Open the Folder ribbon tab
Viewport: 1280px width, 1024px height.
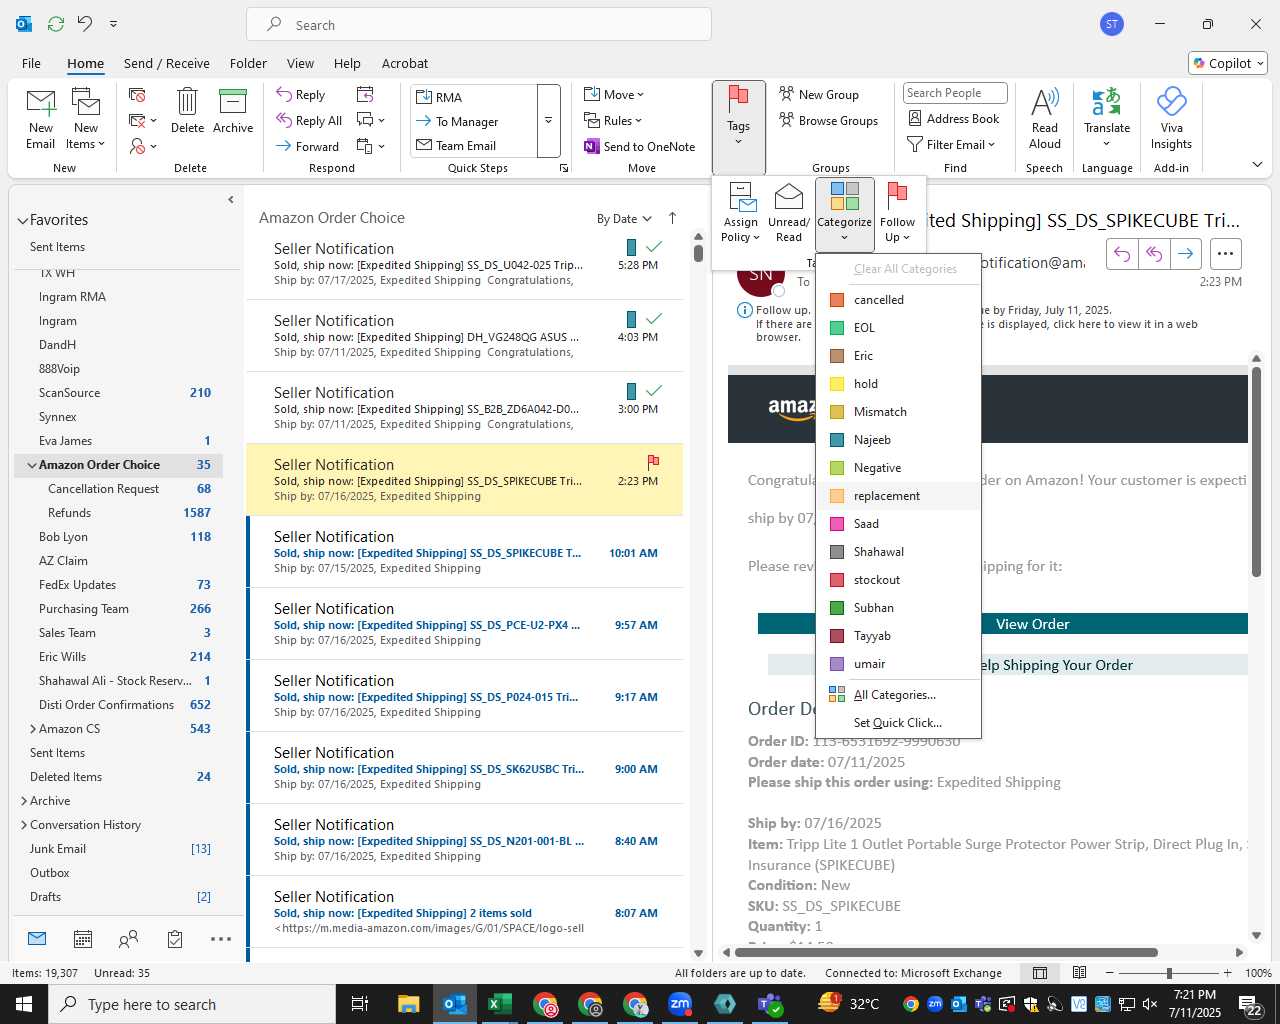point(248,63)
